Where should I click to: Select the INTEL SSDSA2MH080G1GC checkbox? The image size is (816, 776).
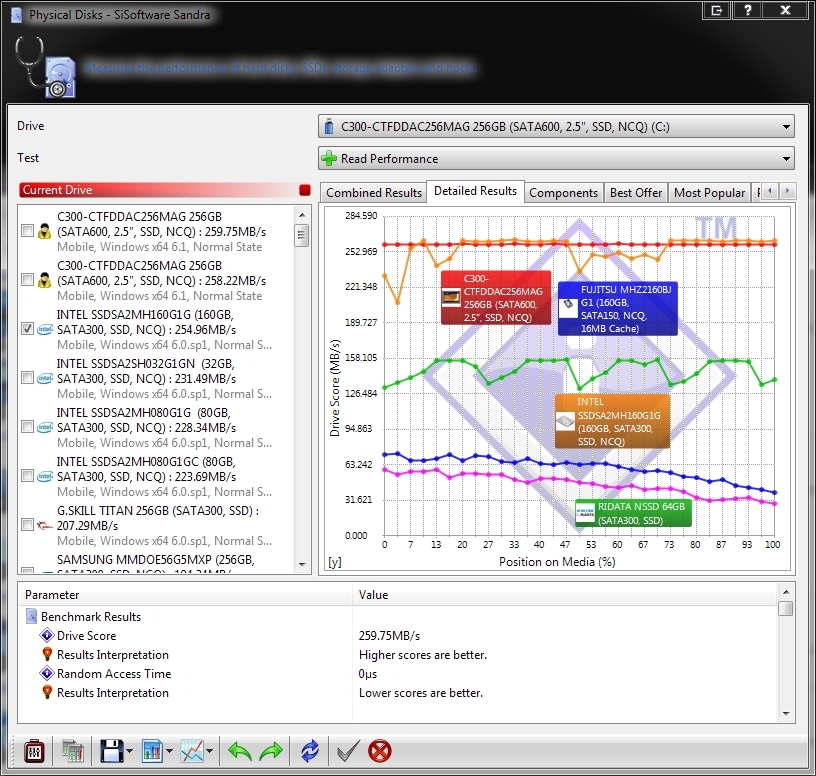tap(28, 476)
